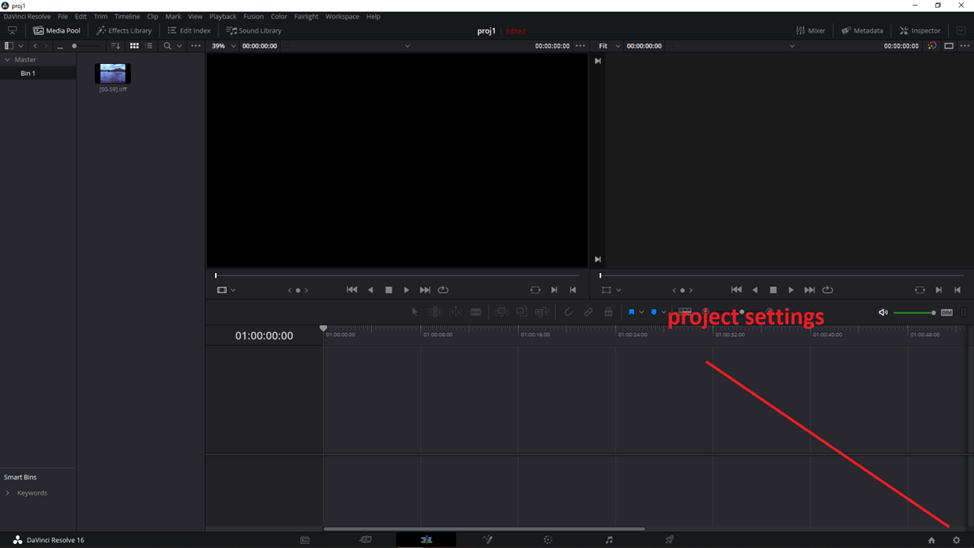Click the blue Flag icon

(631, 312)
